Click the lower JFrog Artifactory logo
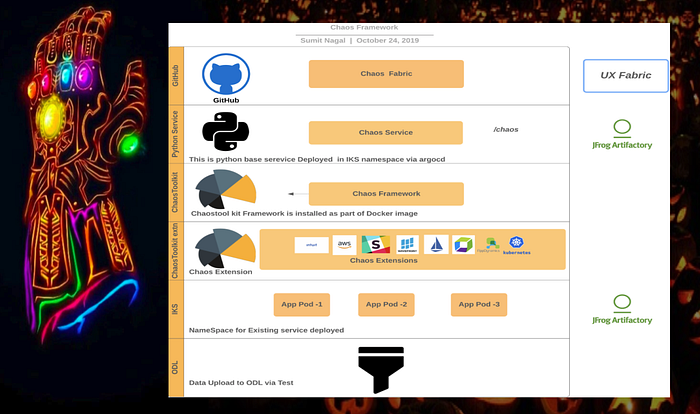This screenshot has height=414, width=700. tap(622, 309)
